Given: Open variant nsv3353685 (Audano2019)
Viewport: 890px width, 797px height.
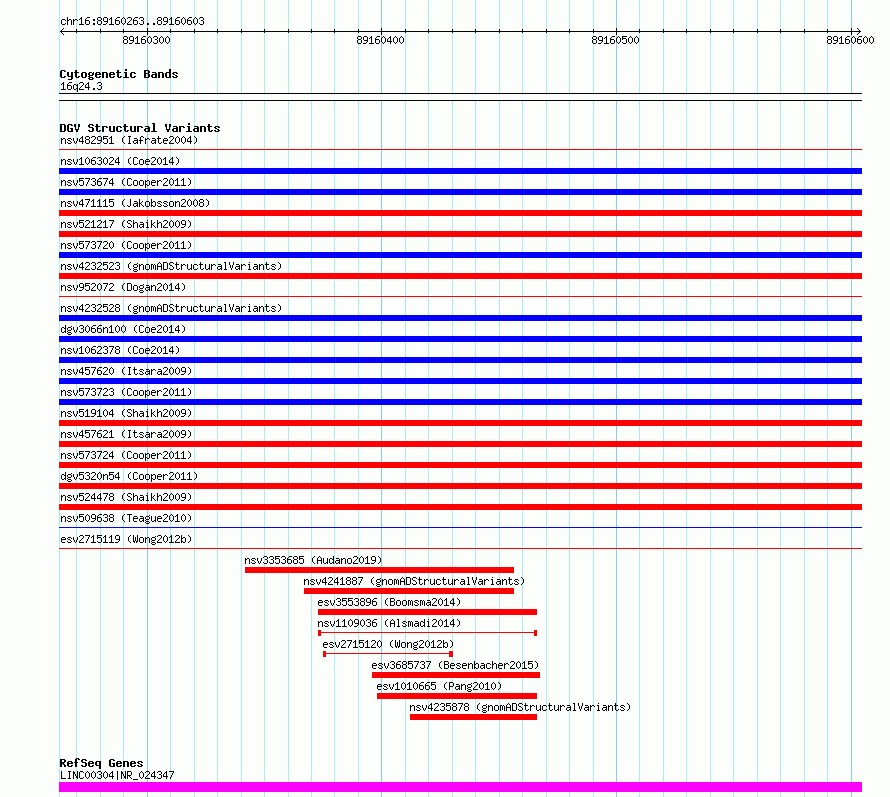Looking at the screenshot, I should pyautogui.click(x=313, y=561).
